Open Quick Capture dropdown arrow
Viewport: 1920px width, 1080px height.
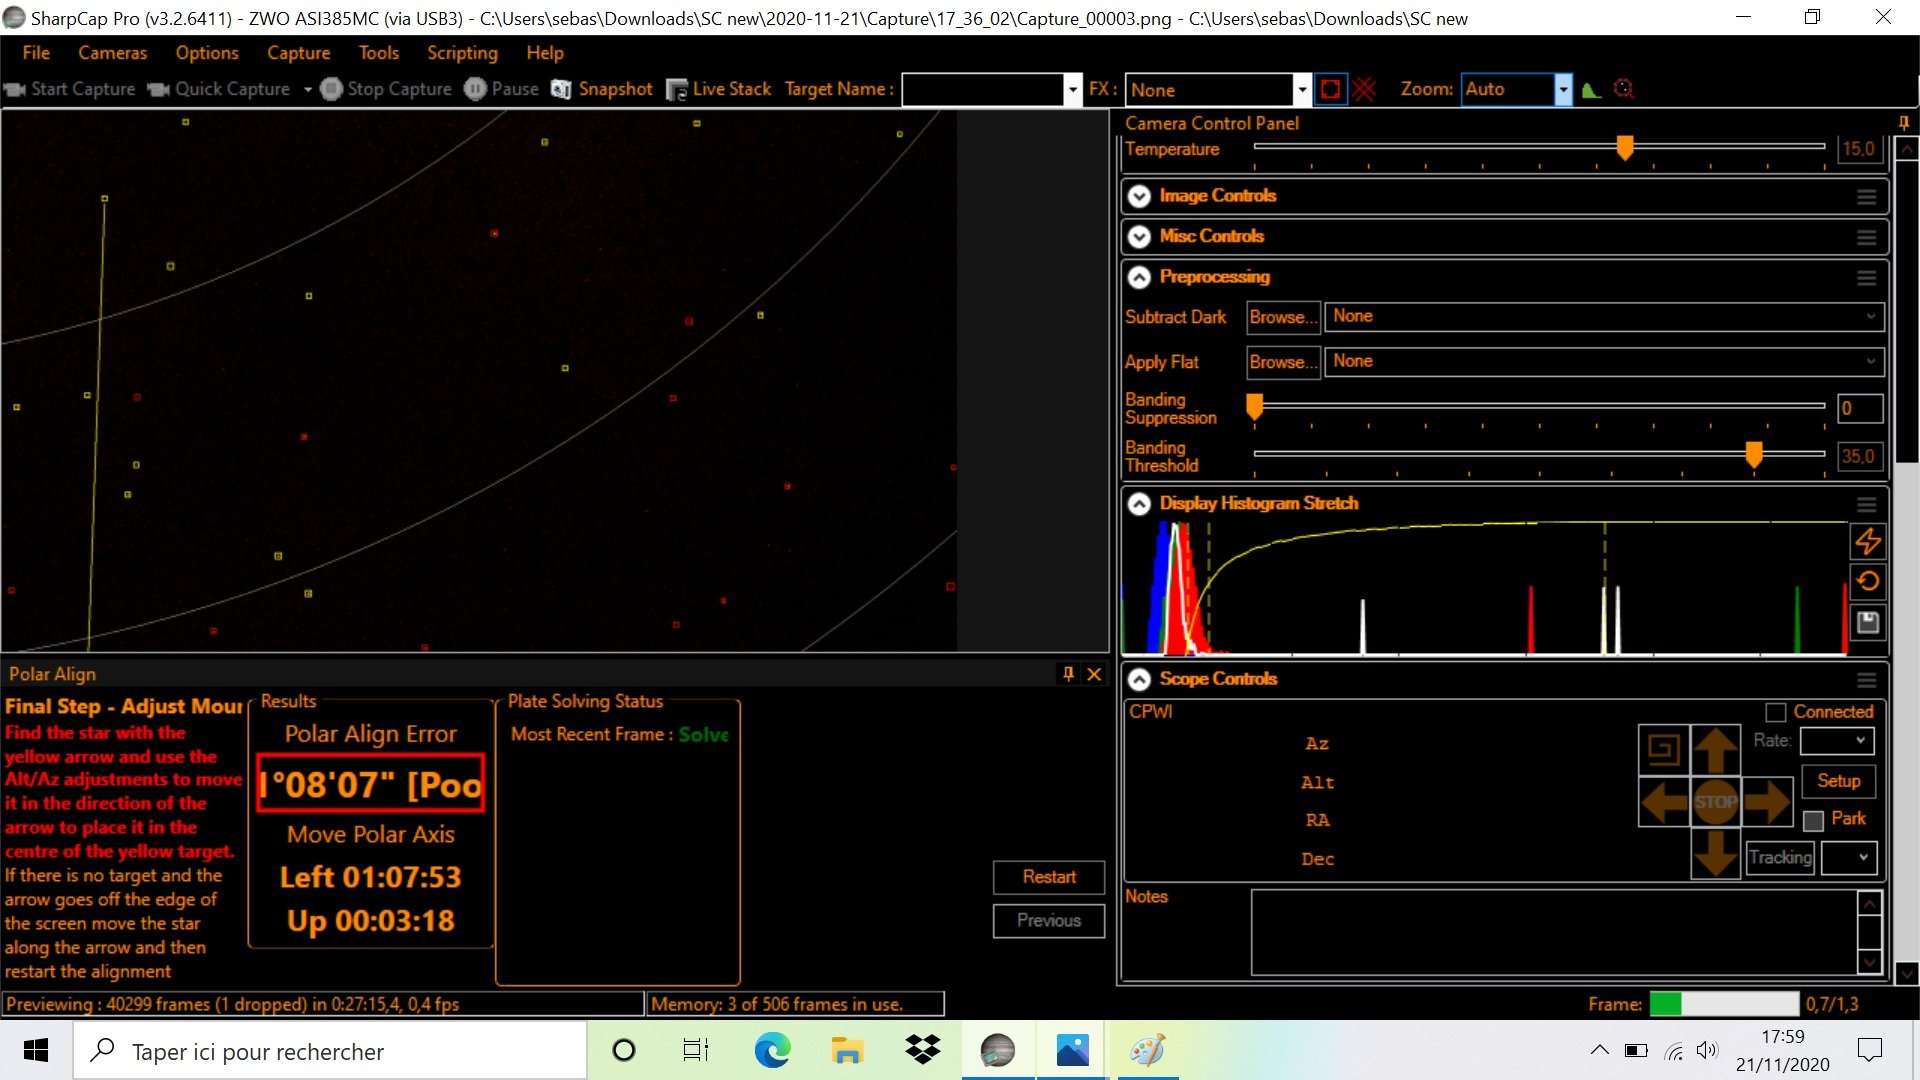pos(307,89)
